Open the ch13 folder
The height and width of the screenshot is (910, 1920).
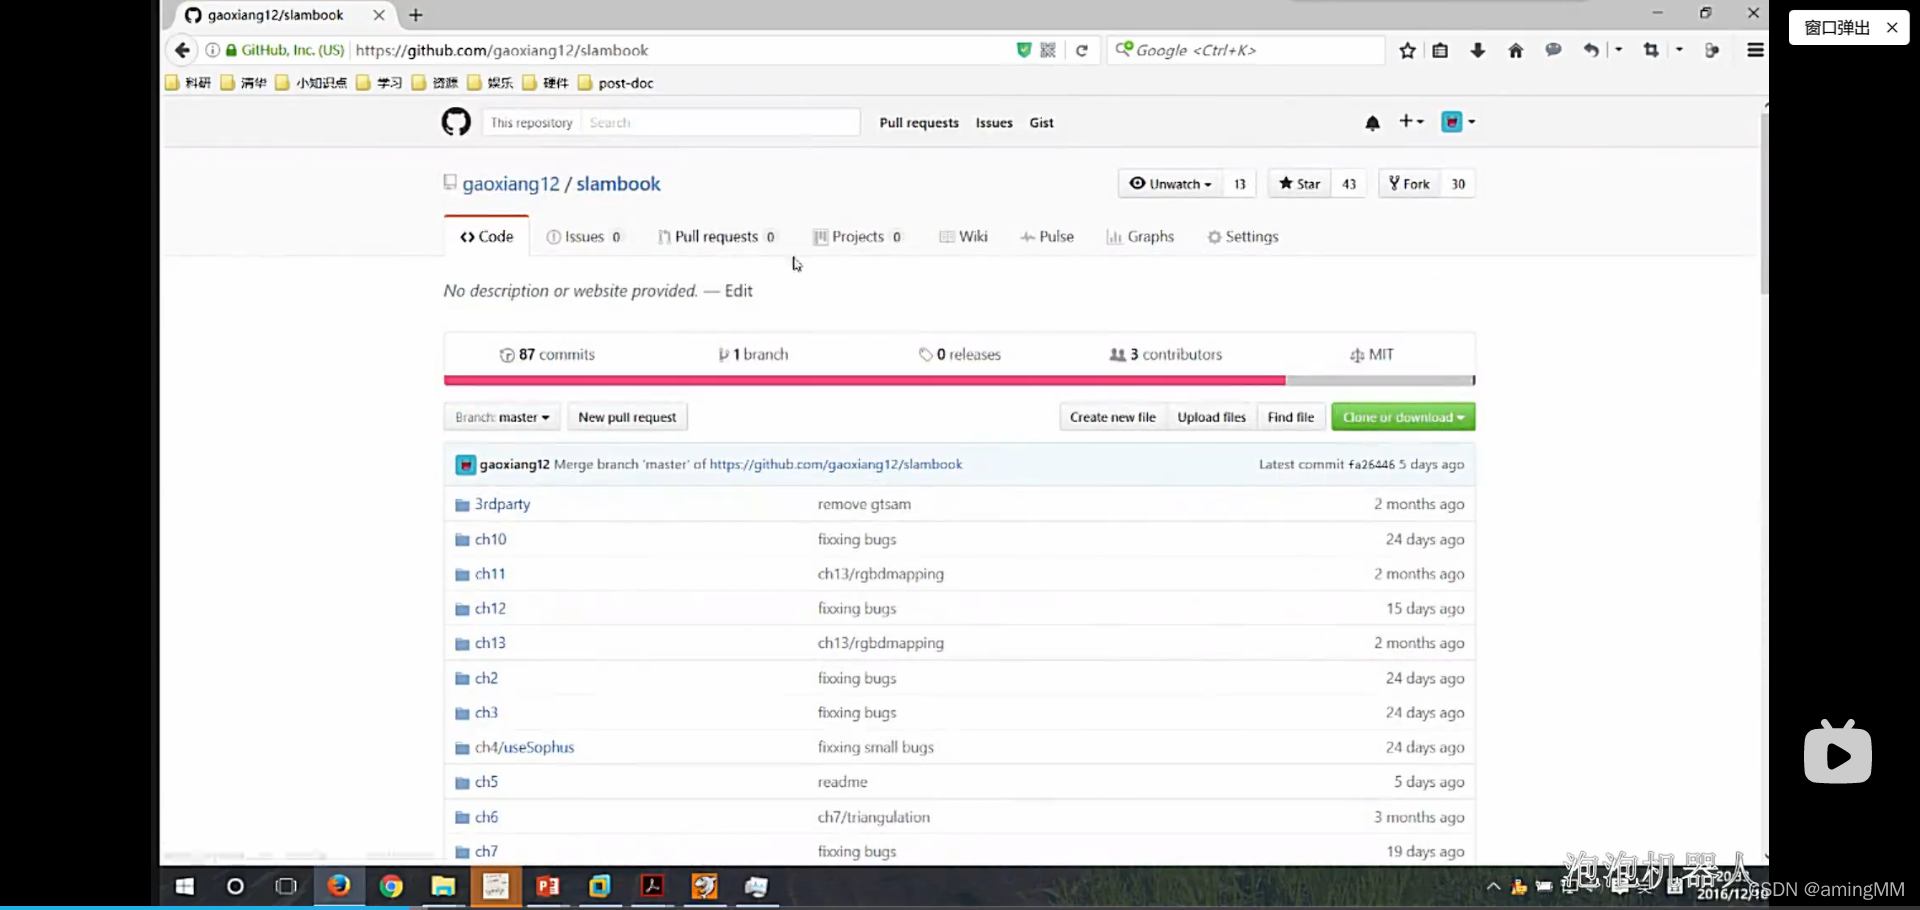tap(490, 643)
